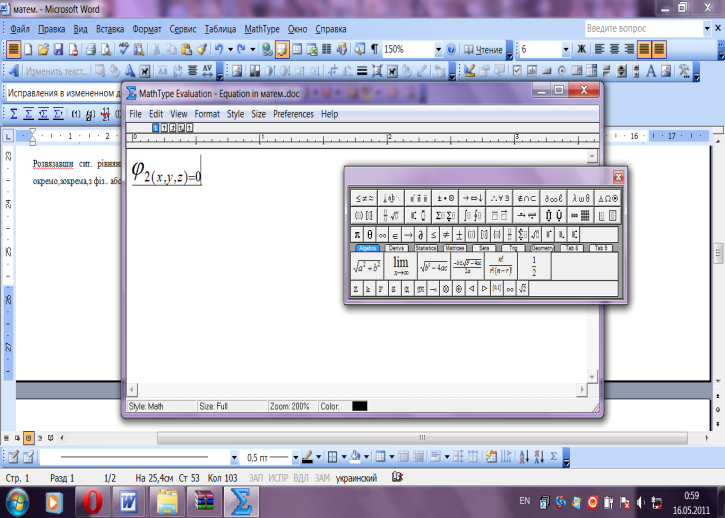Open the Greek lowercase letters palette
The width and height of the screenshot is (725, 518).
click(x=581, y=198)
